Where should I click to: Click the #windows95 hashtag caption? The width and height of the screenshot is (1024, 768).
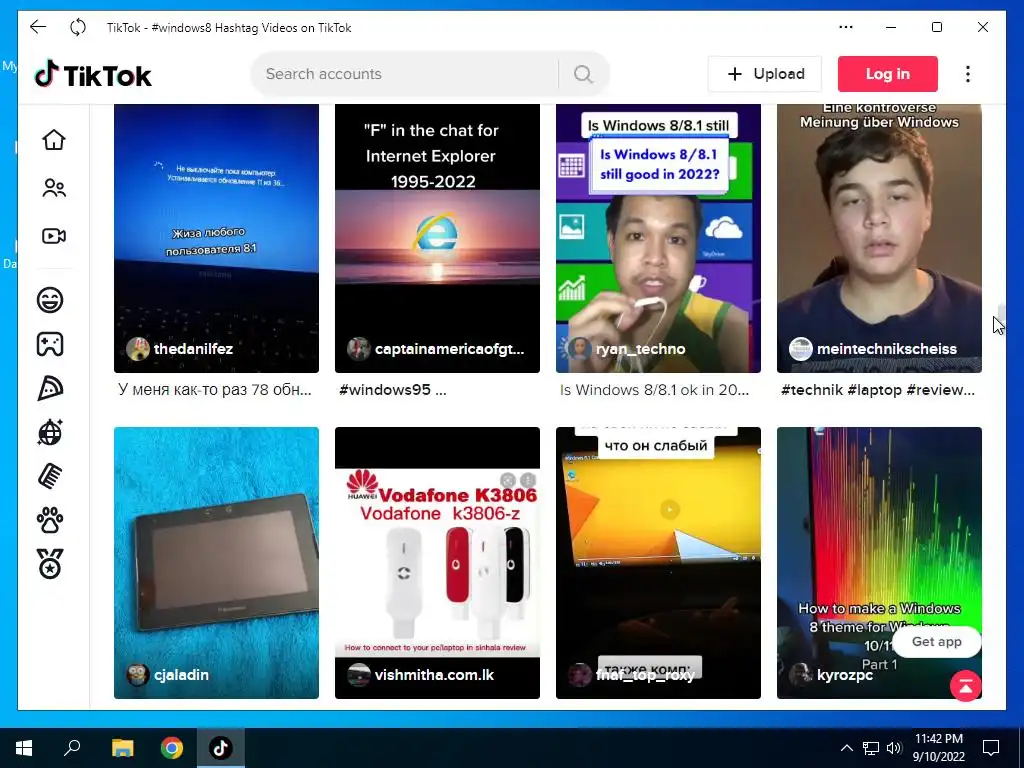click(x=393, y=390)
